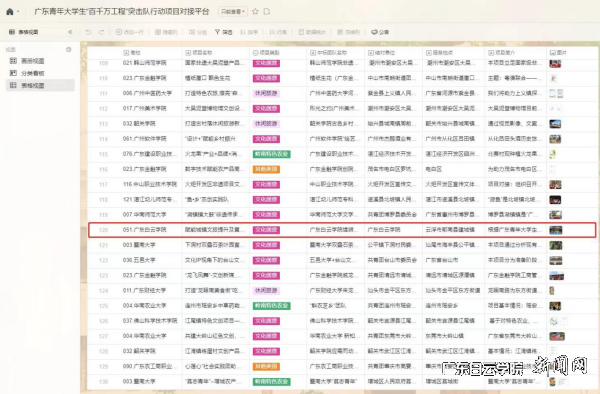Open the 行高 row height tool

[x=278, y=32]
